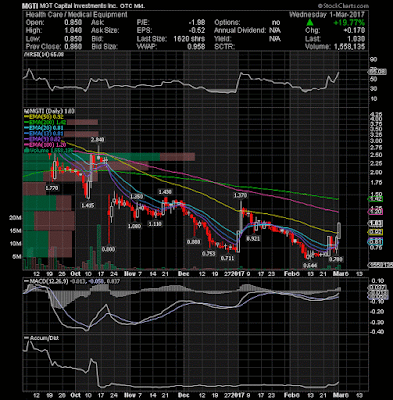393x400 pixels.
Task: Click the 1.42 green price tag on axis
Action: point(376,199)
